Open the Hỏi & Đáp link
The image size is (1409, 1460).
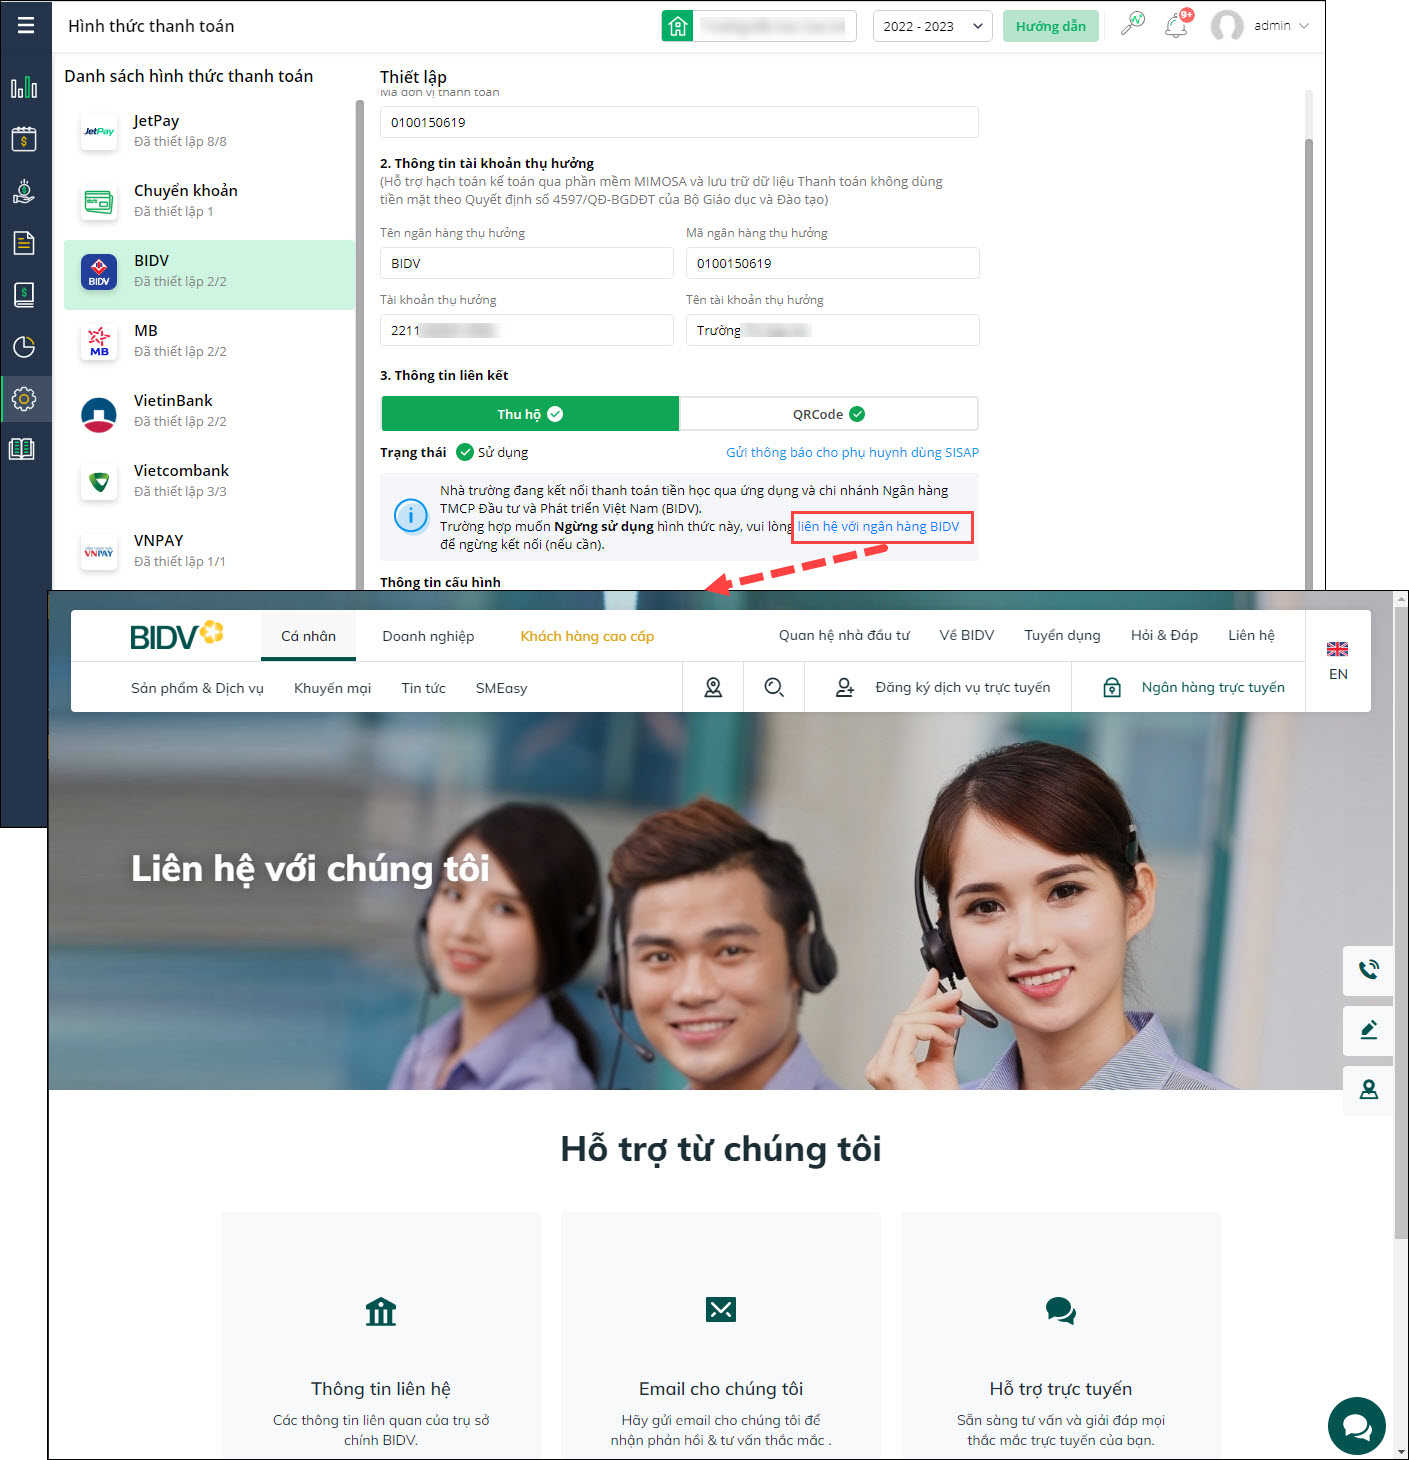click(x=1164, y=635)
